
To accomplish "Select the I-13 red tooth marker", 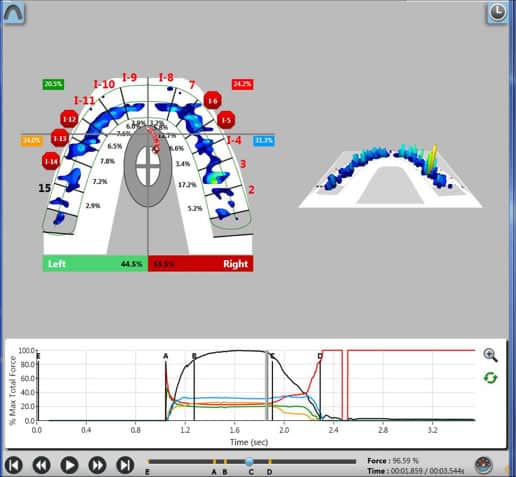I will coord(60,138).
